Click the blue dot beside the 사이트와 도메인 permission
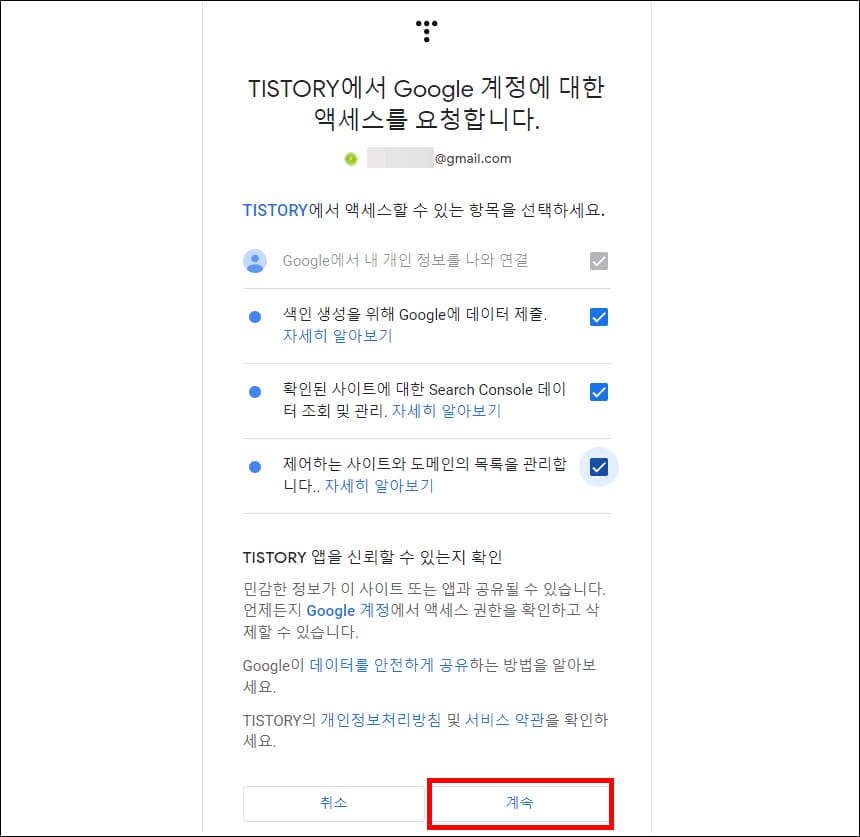 click(x=257, y=466)
